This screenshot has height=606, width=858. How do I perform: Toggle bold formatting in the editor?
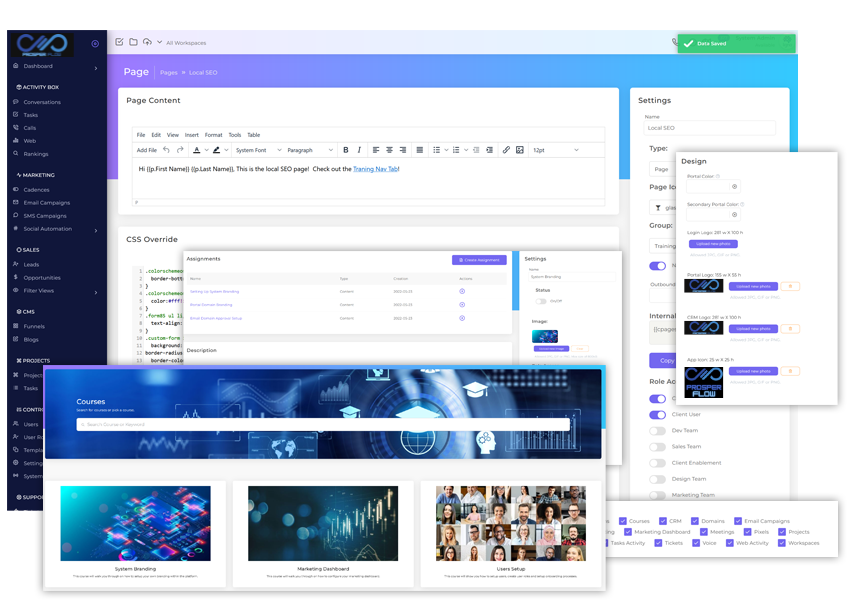coord(346,148)
